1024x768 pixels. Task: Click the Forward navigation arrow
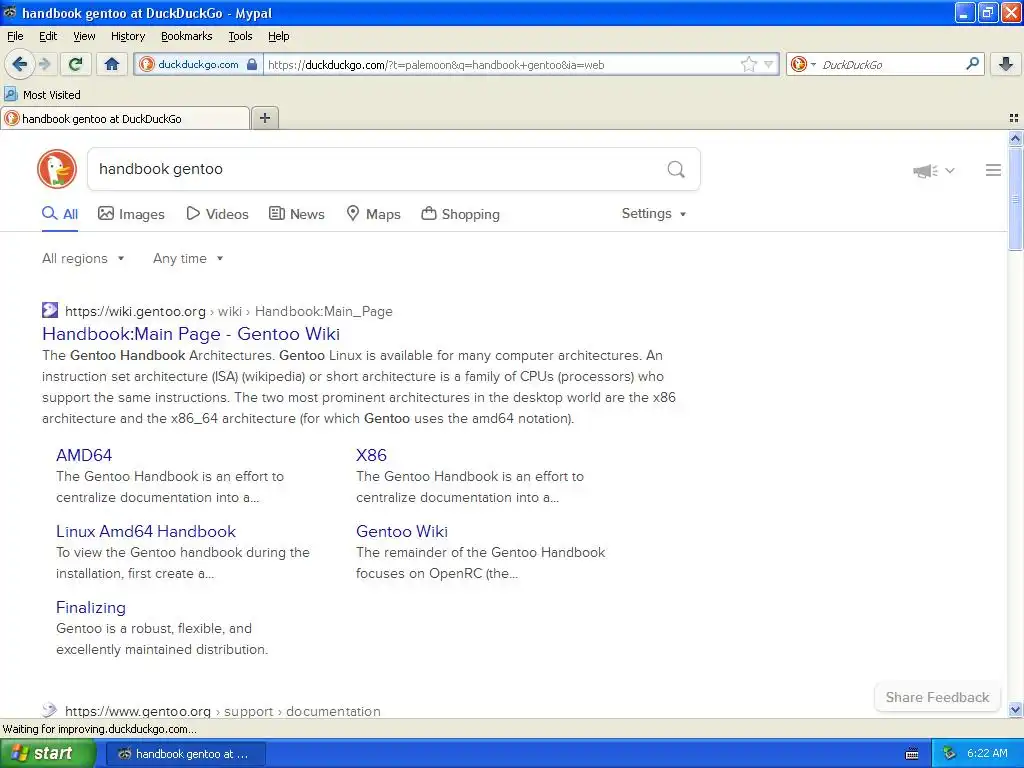coord(44,64)
